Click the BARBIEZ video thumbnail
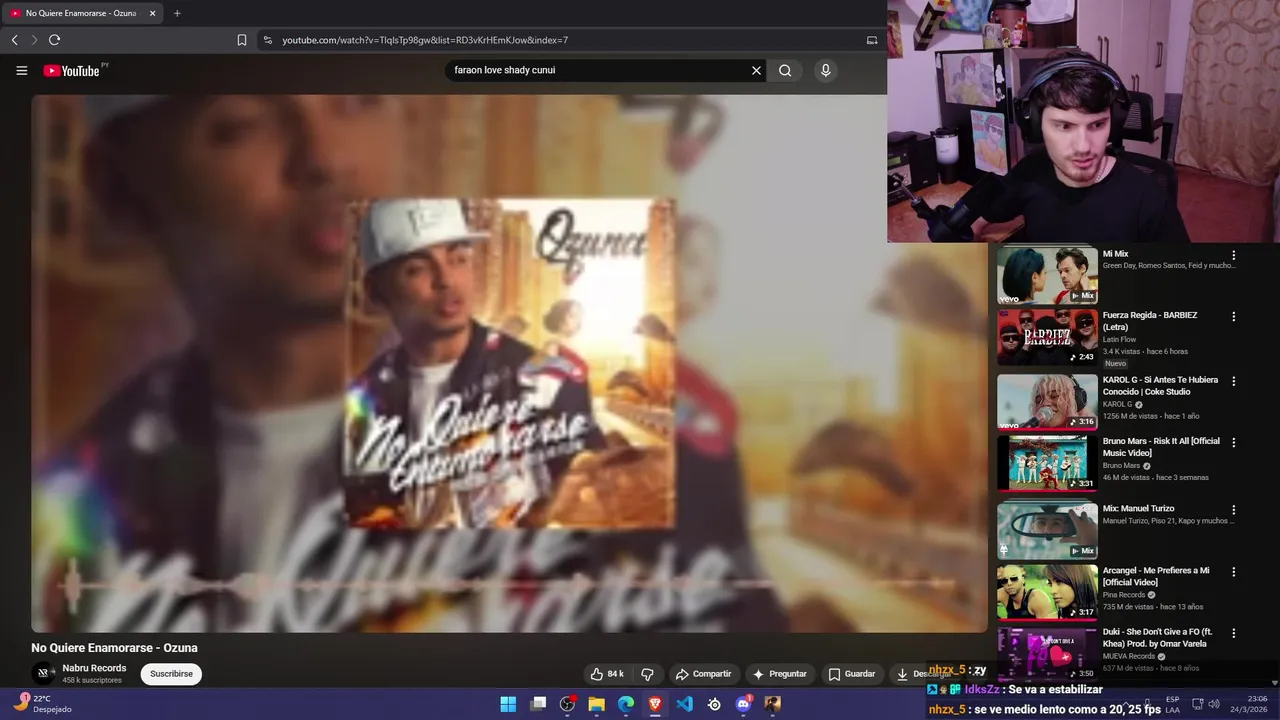Viewport: 1280px width, 720px height. click(1047, 337)
